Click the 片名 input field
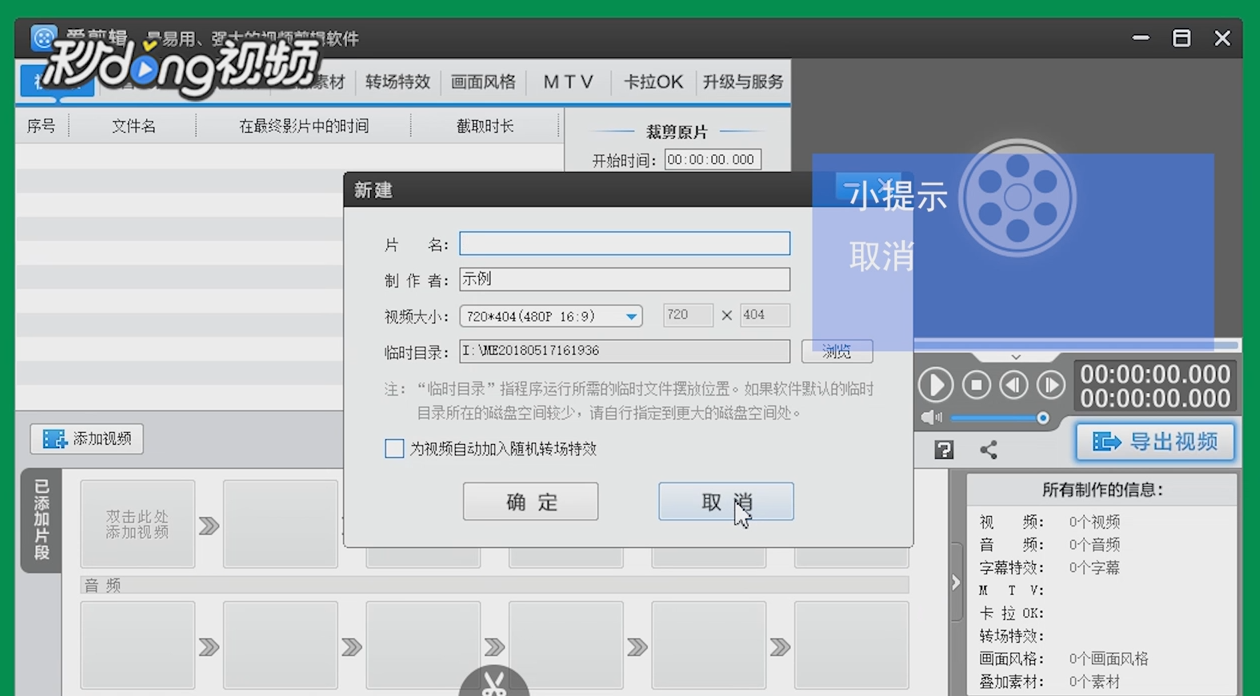 pos(624,243)
